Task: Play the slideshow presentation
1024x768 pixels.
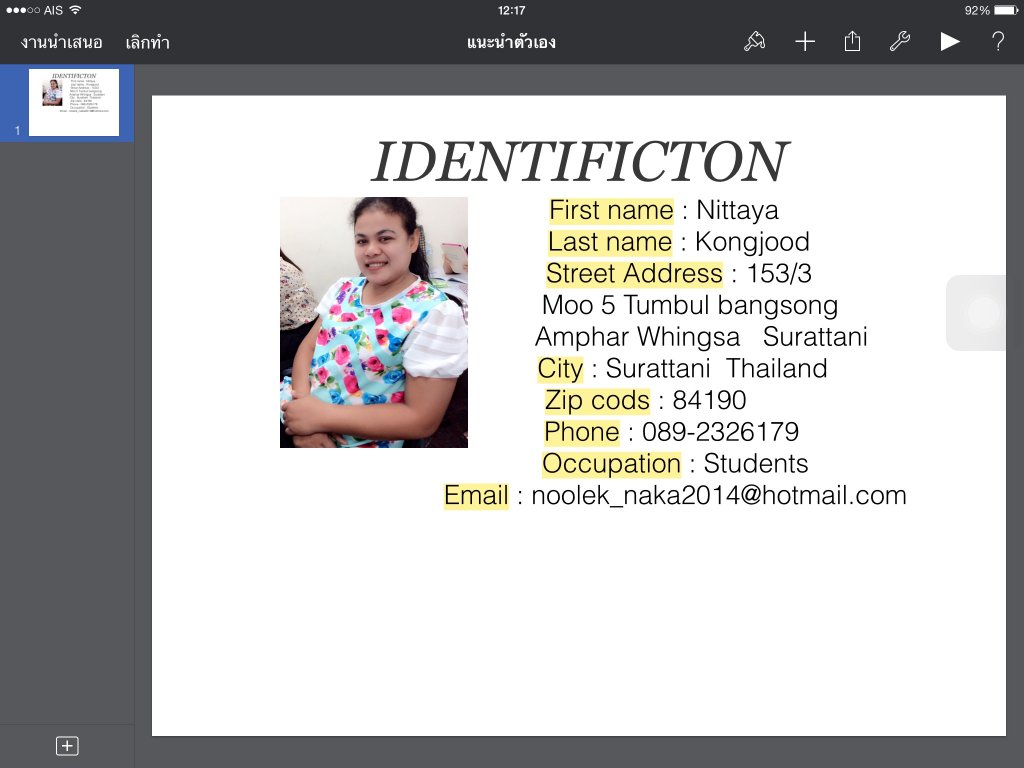Action: pos(949,41)
